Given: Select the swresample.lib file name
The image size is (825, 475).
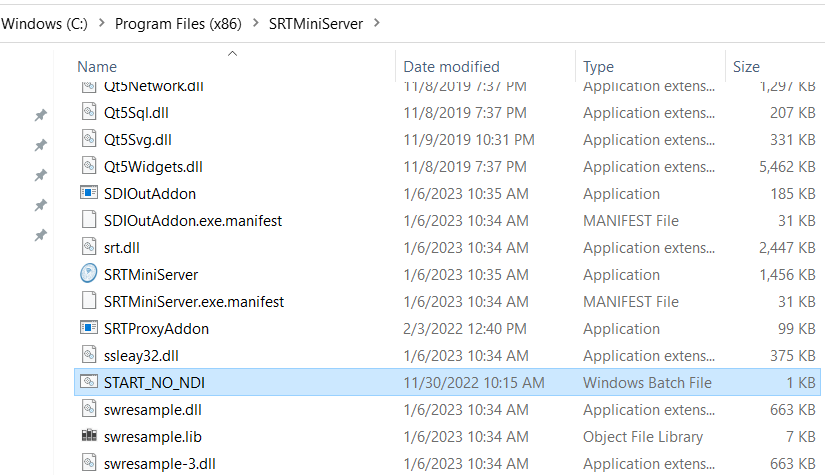Looking at the screenshot, I should coord(153,437).
